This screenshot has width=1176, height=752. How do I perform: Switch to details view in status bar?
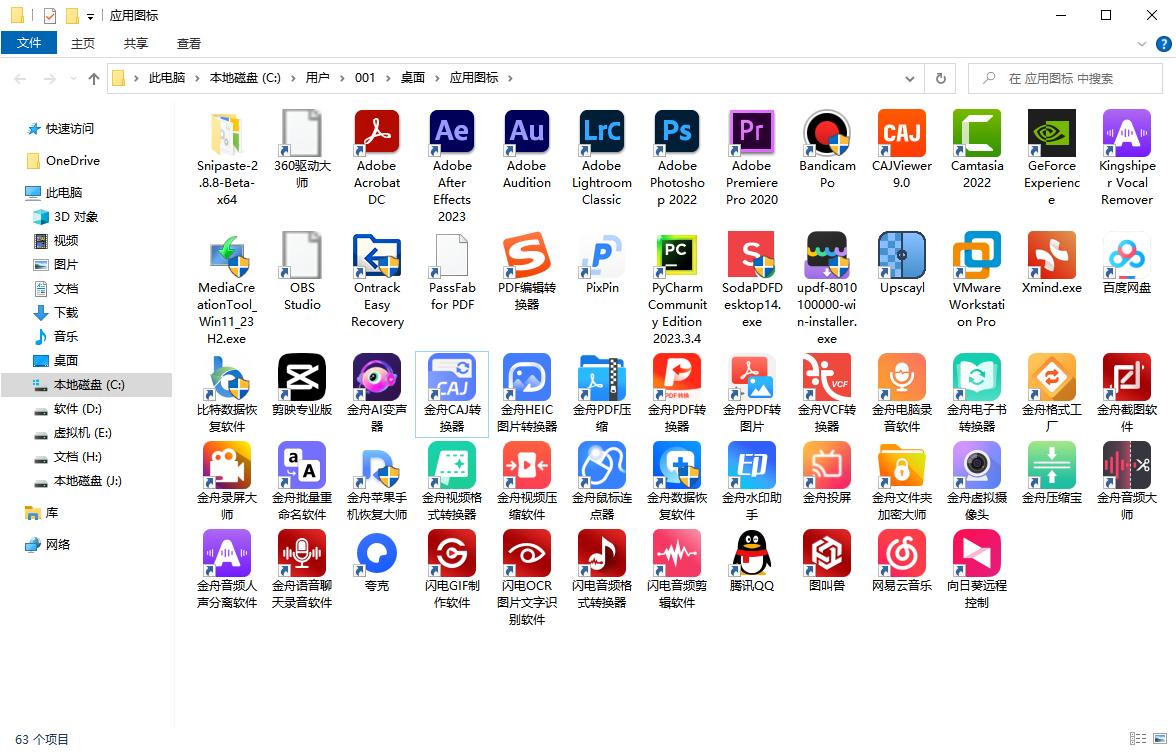[1139, 739]
